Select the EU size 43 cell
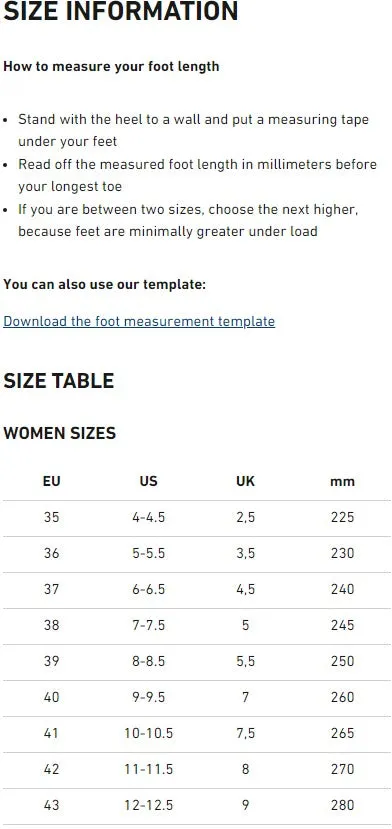 51,805
